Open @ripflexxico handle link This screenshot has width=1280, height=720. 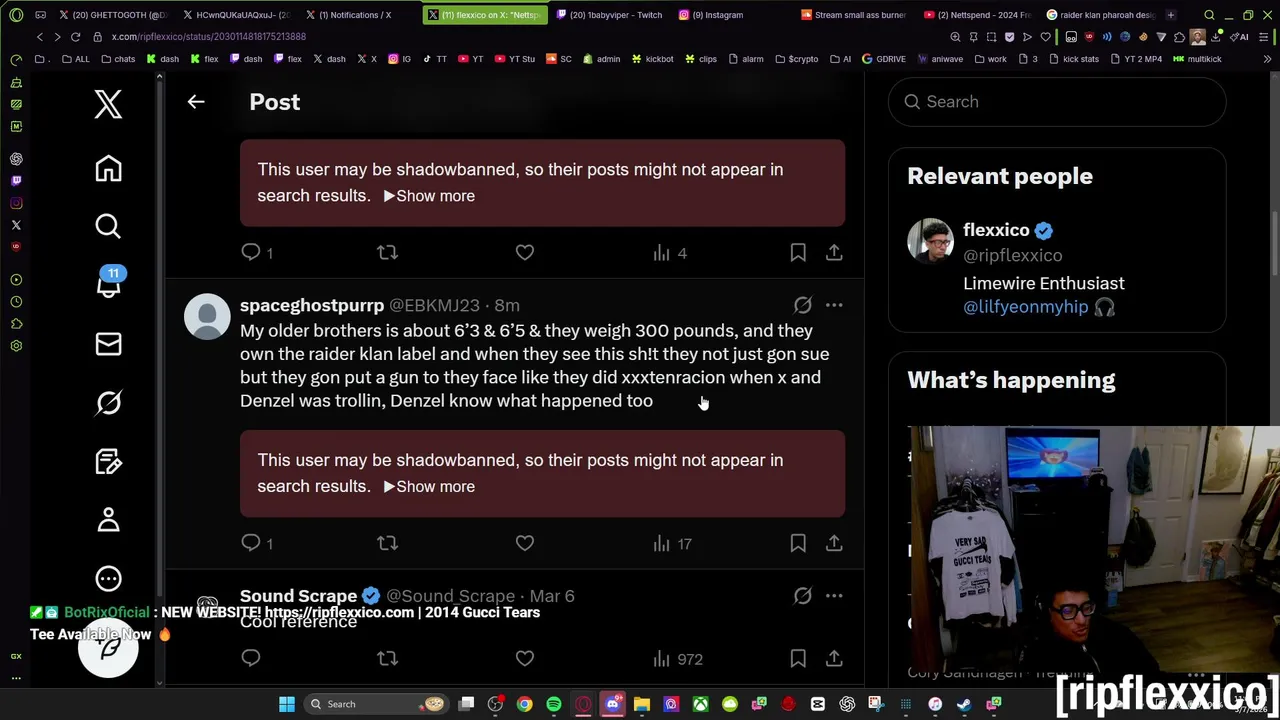pos(1012,255)
